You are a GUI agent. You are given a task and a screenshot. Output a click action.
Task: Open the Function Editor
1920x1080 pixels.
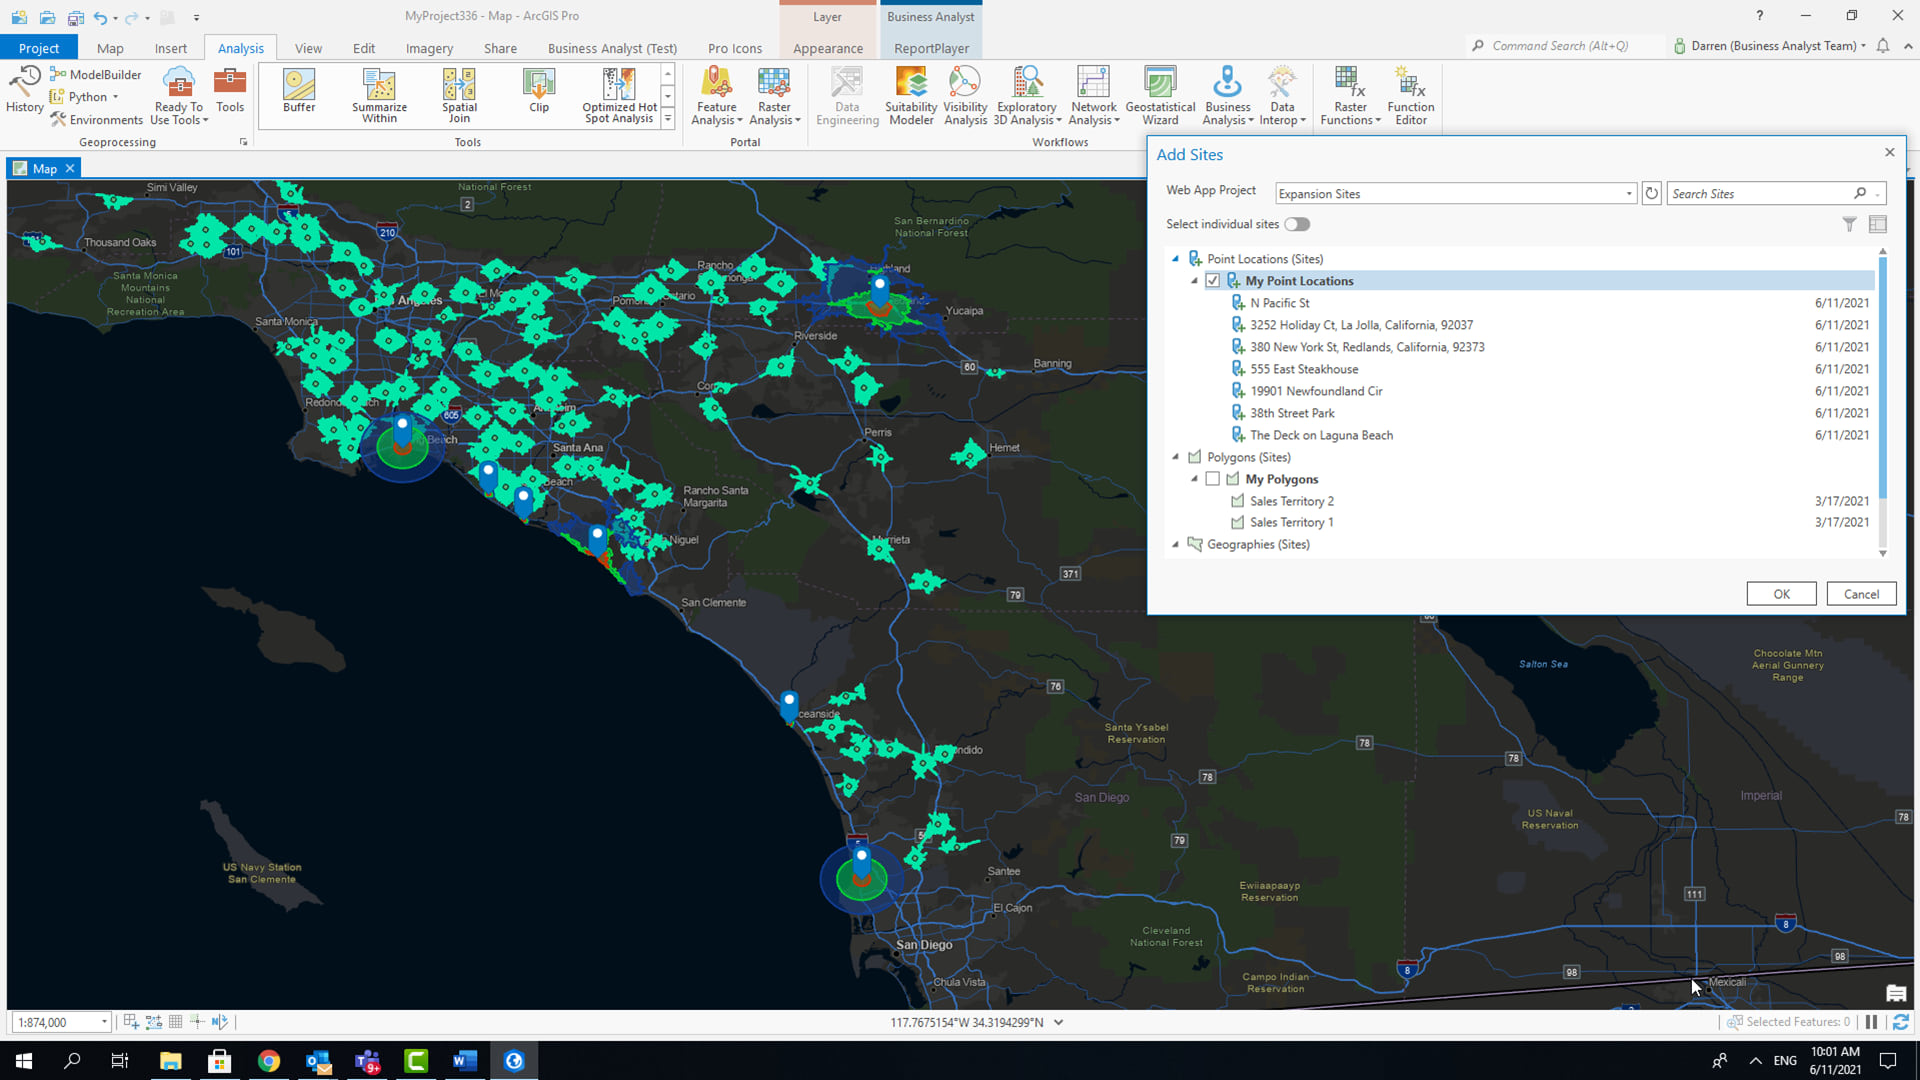tap(1410, 95)
